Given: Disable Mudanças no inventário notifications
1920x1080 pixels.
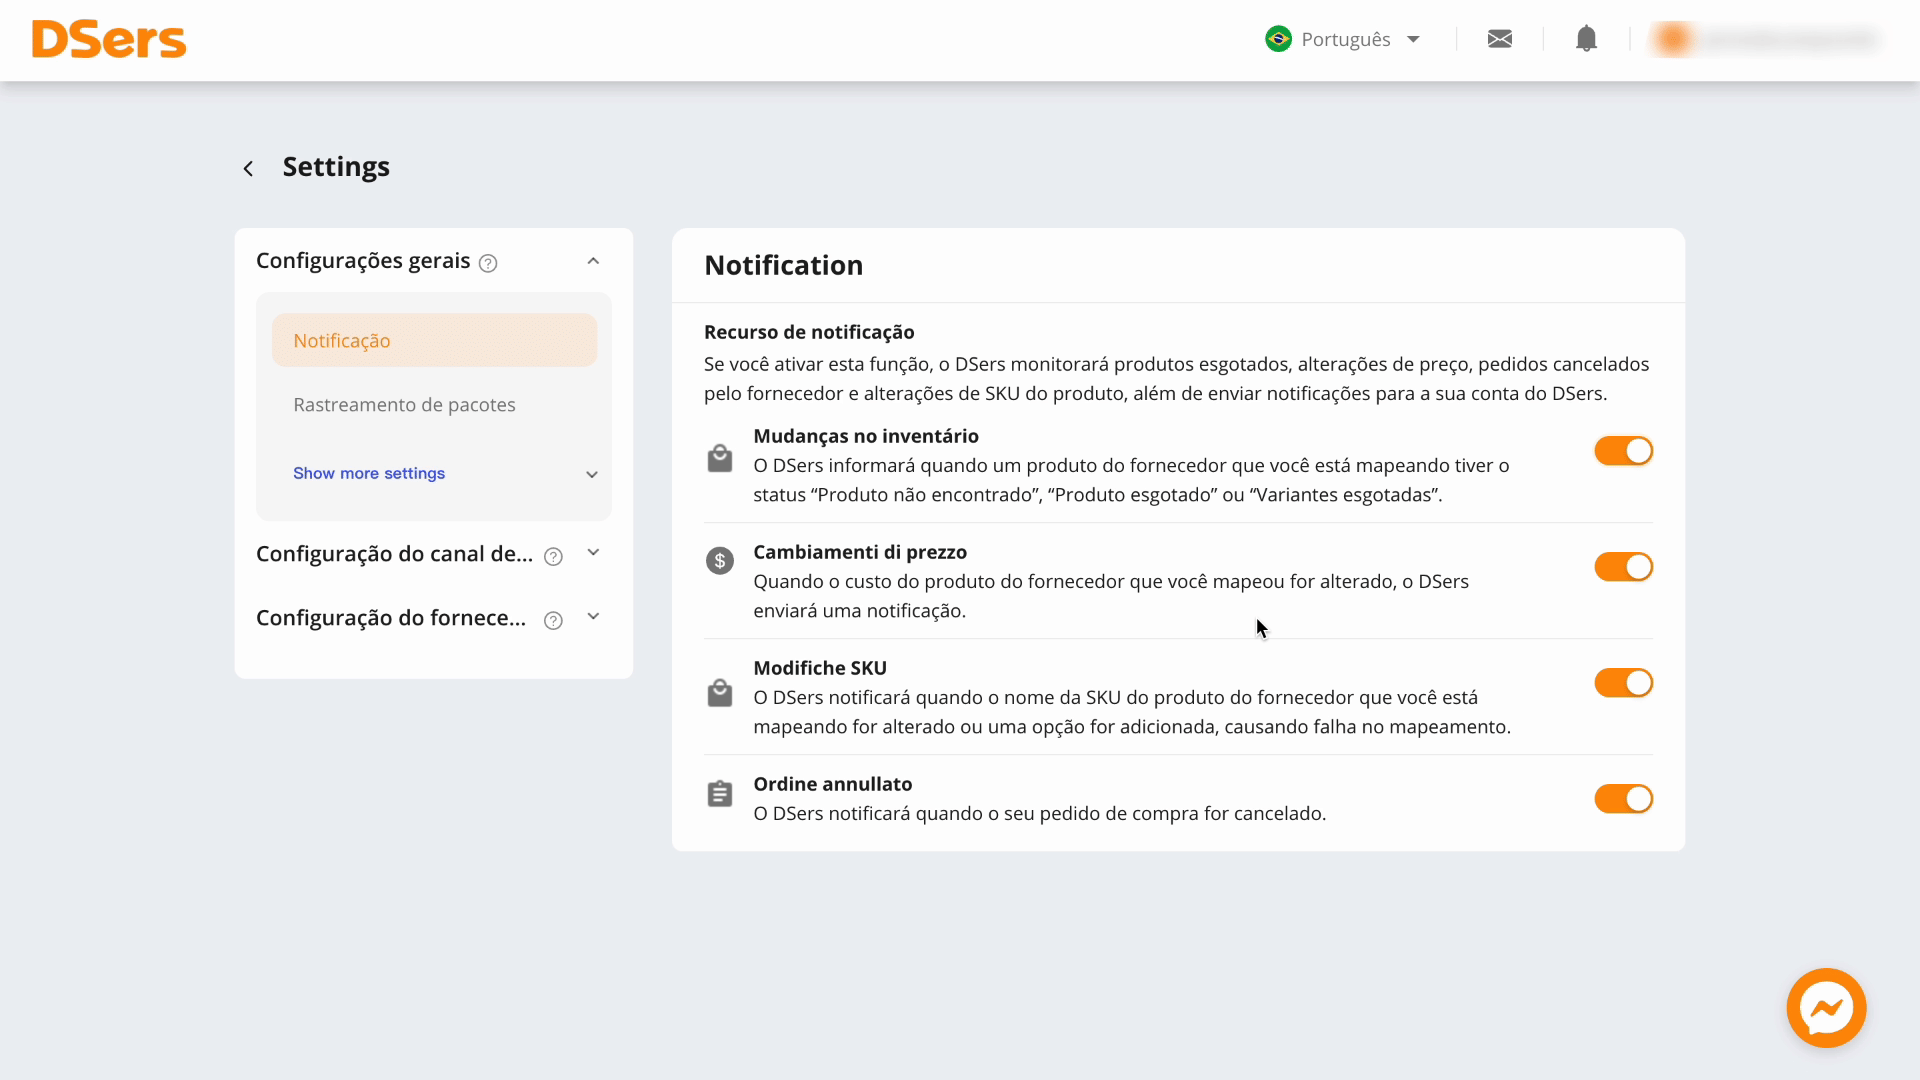Looking at the screenshot, I should [1622, 451].
